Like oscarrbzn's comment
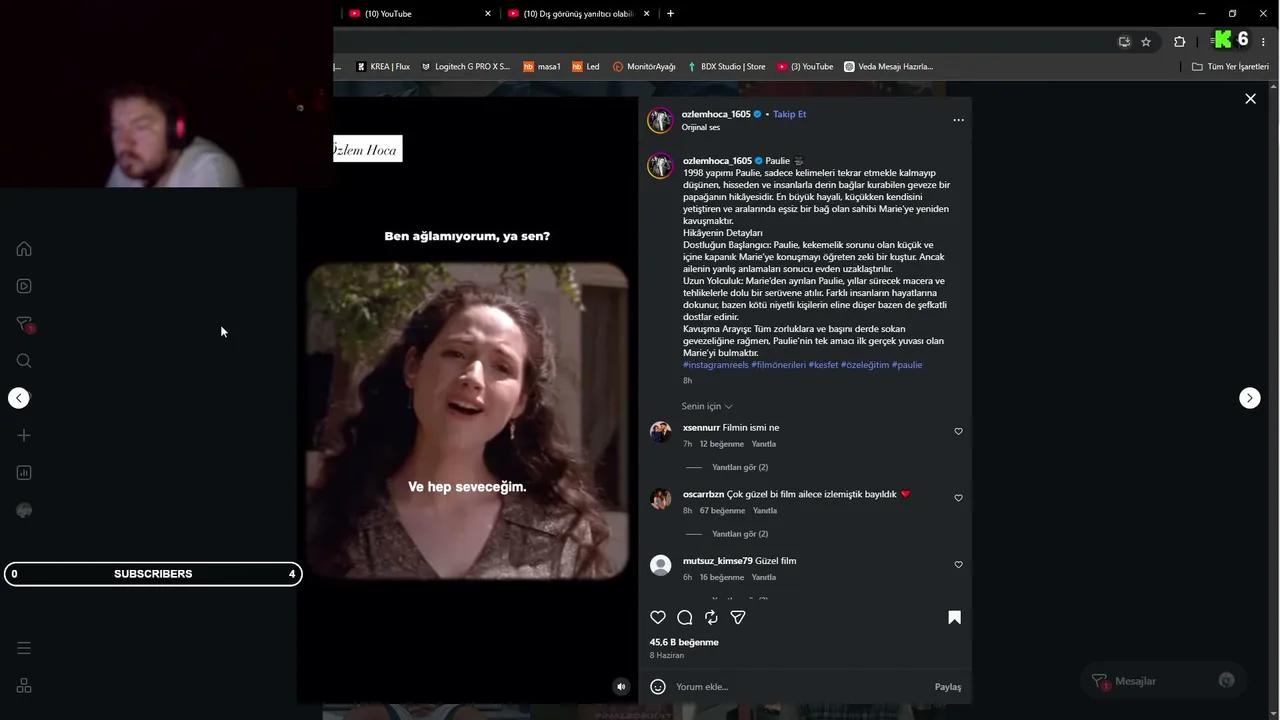Viewport: 1280px width, 720px height. [x=958, y=498]
